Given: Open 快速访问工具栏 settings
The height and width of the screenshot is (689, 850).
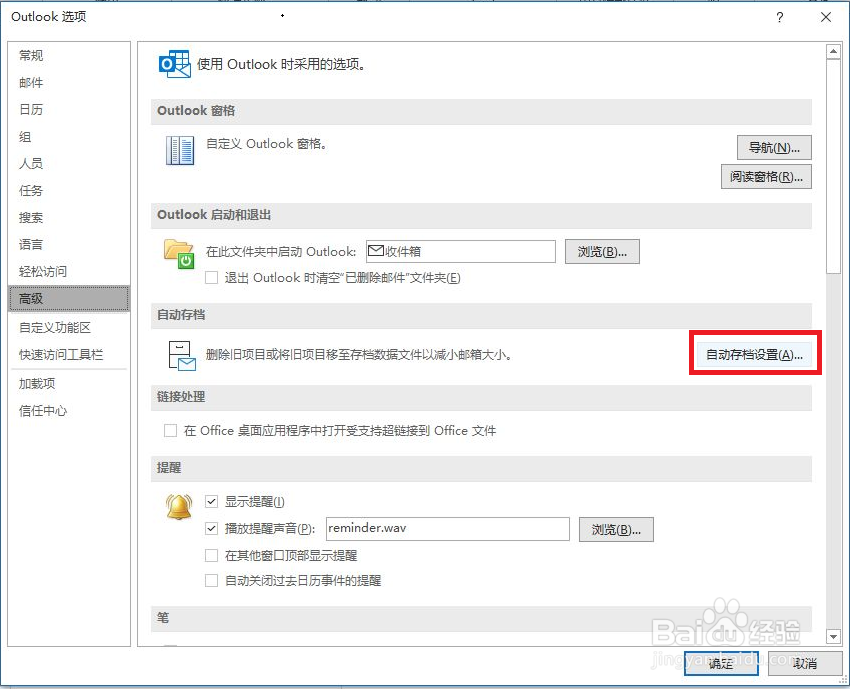Looking at the screenshot, I should [x=69, y=355].
